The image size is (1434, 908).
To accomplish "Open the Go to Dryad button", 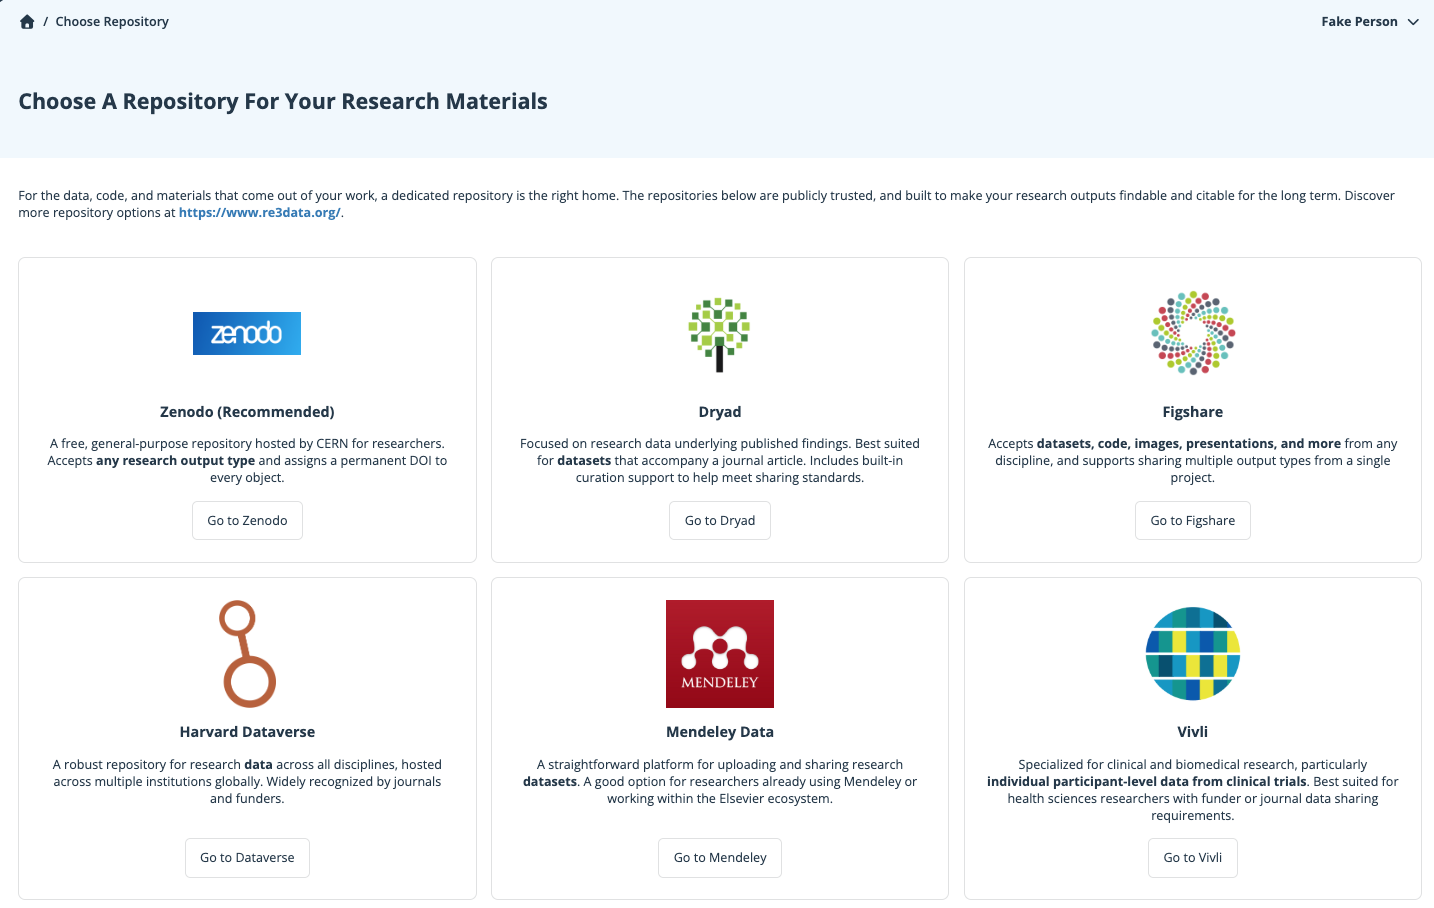I will coord(720,521).
